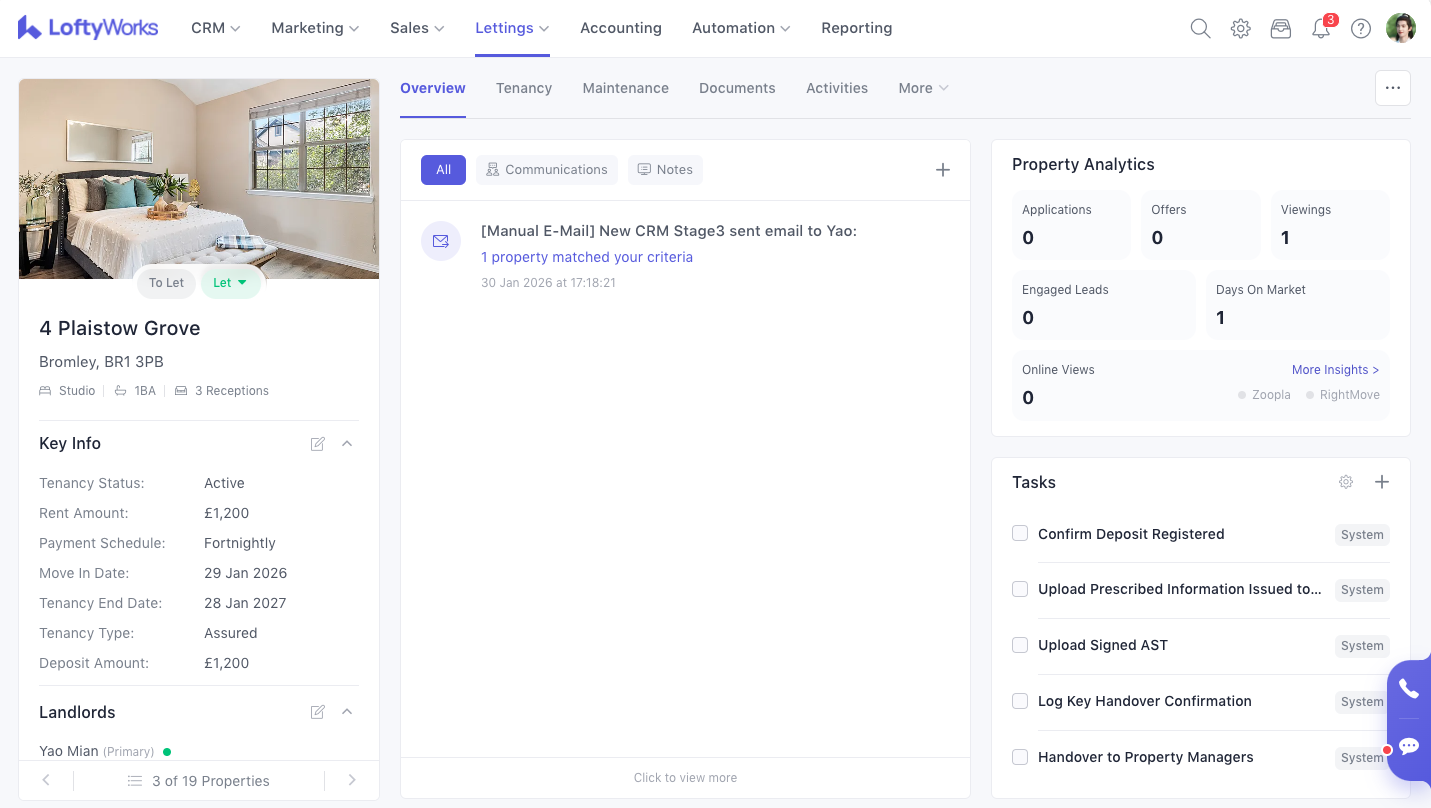Image resolution: width=1431 pixels, height=808 pixels.
Task: Open Tasks settings gear icon
Action: (1346, 482)
